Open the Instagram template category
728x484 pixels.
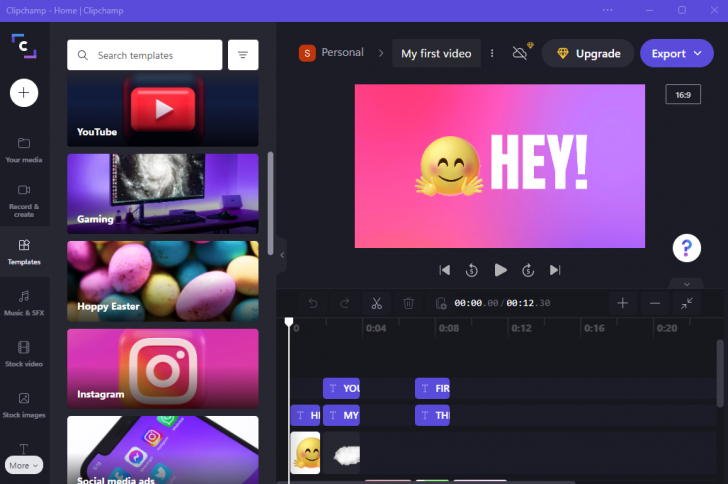(x=162, y=369)
